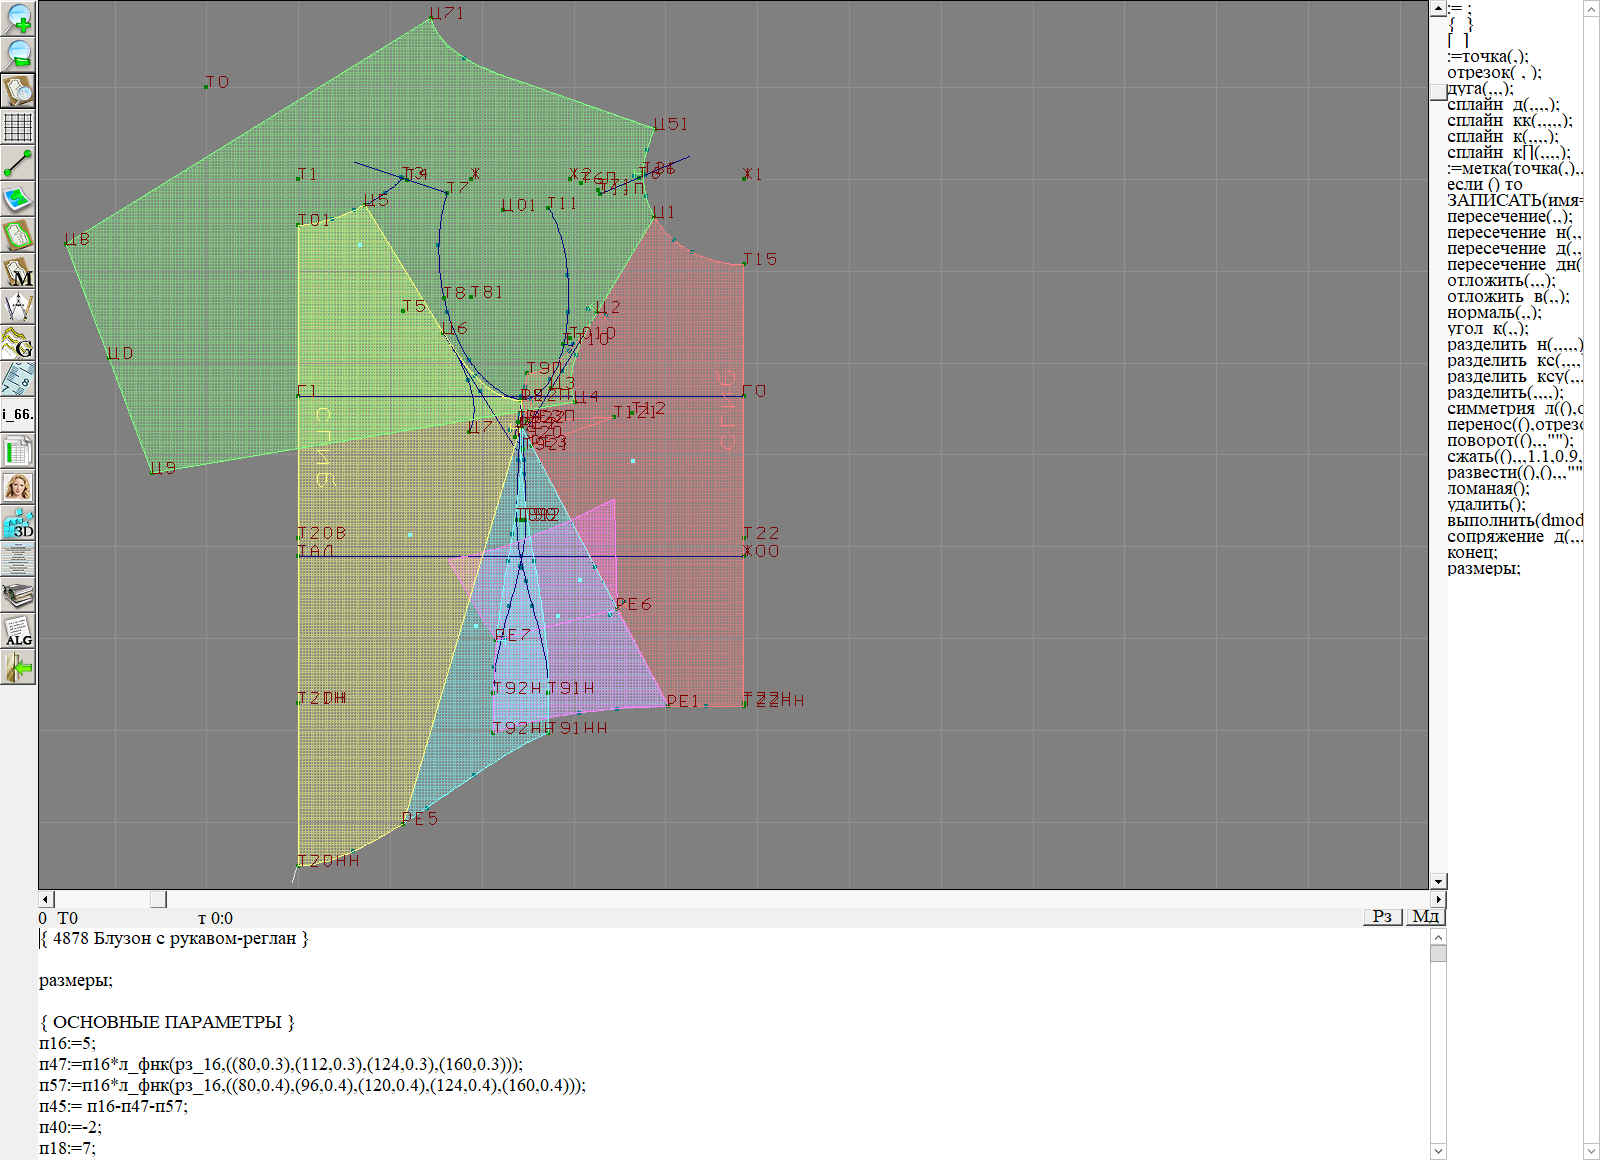Click in the code line 'п16:=5;'
This screenshot has width=1600, height=1160.
point(68,1043)
